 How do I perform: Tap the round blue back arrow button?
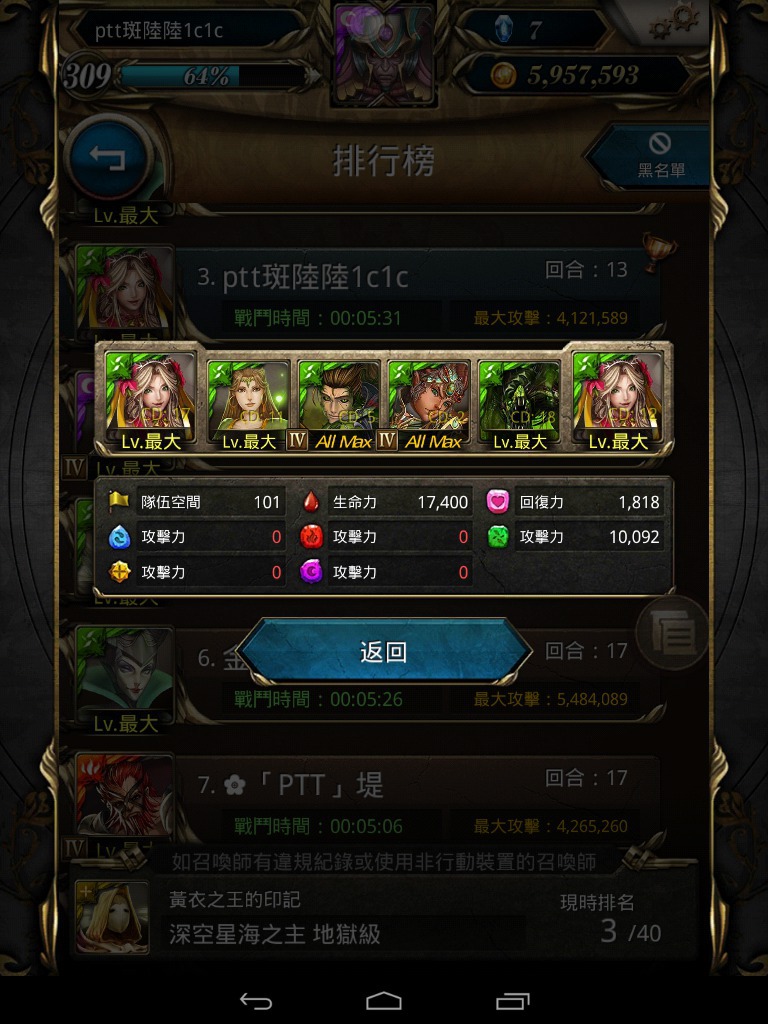pyautogui.click(x=109, y=158)
